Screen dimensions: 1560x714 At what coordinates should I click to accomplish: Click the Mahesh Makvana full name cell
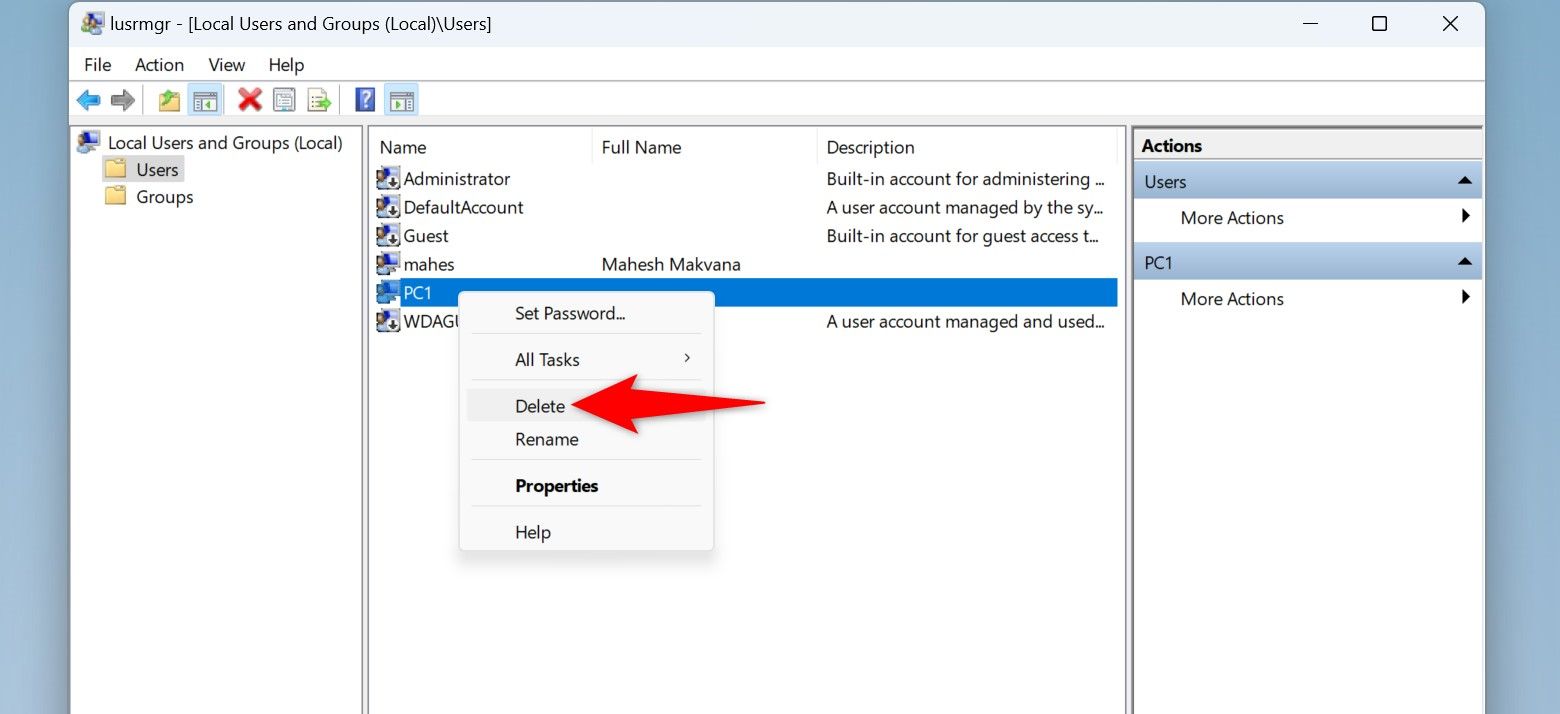(x=671, y=265)
